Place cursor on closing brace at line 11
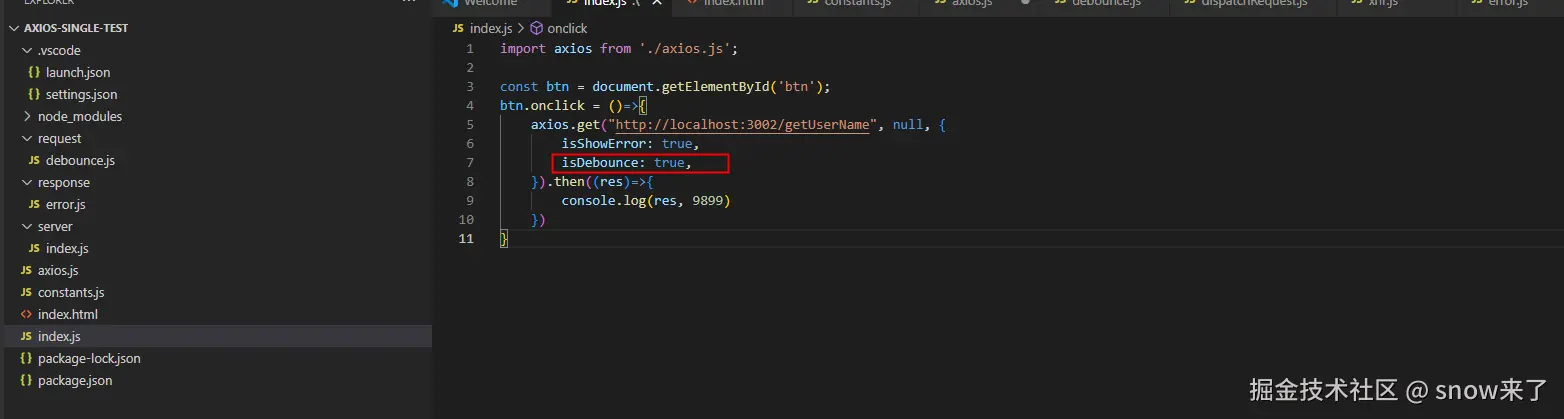The image size is (1564, 419). 504,239
